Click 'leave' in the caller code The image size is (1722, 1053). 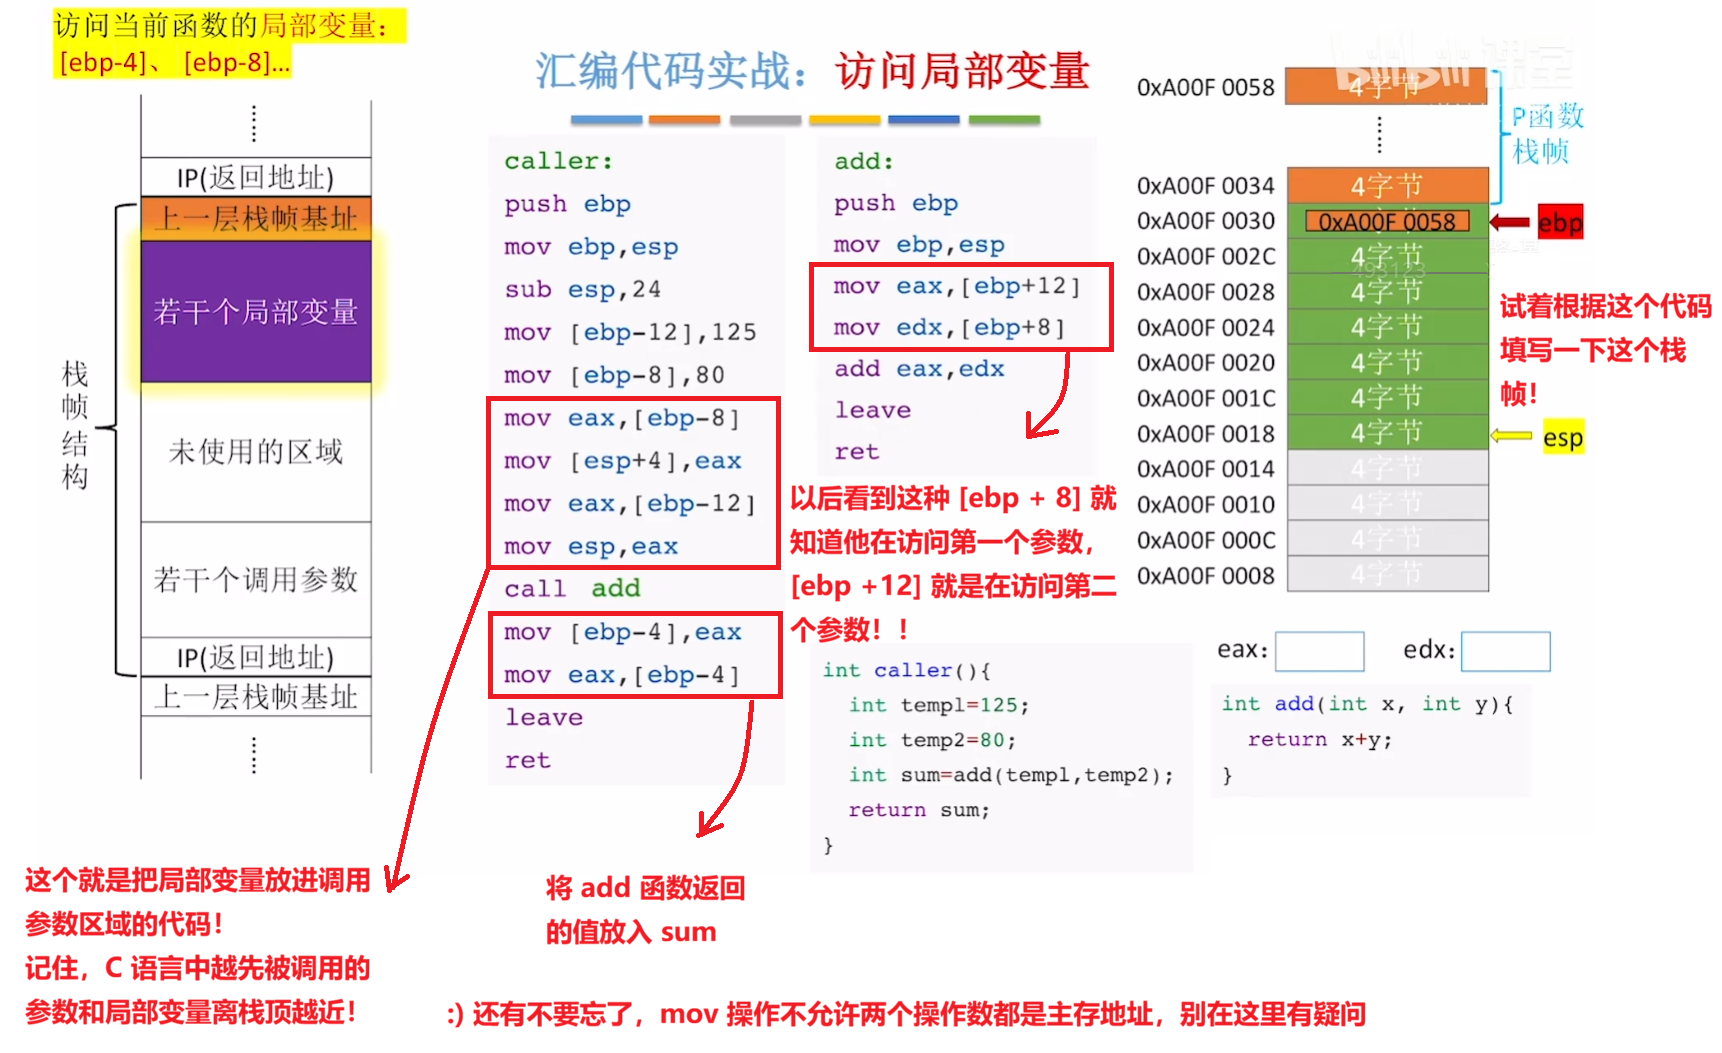(543, 718)
